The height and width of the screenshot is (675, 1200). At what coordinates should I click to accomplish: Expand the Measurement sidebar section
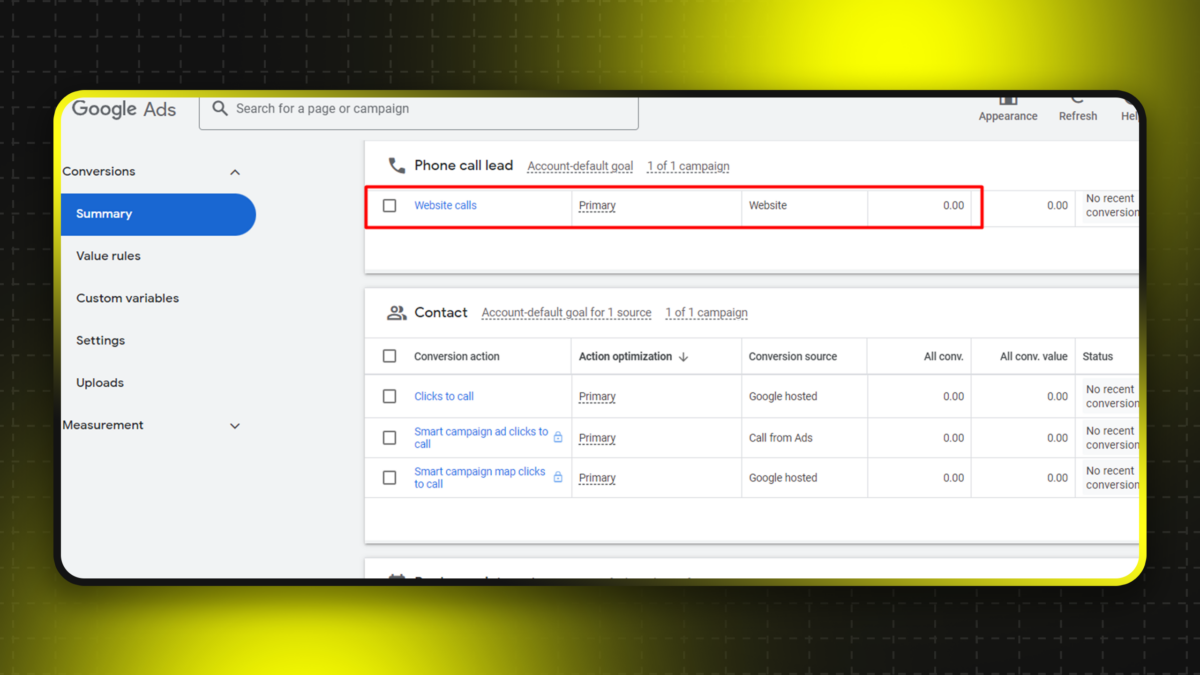pos(235,426)
